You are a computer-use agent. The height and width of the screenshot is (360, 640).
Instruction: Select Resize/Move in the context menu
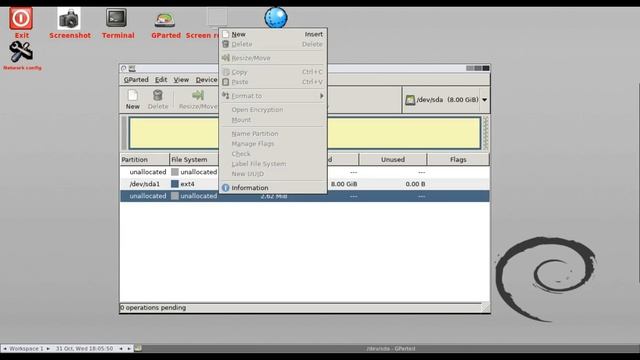click(273, 58)
